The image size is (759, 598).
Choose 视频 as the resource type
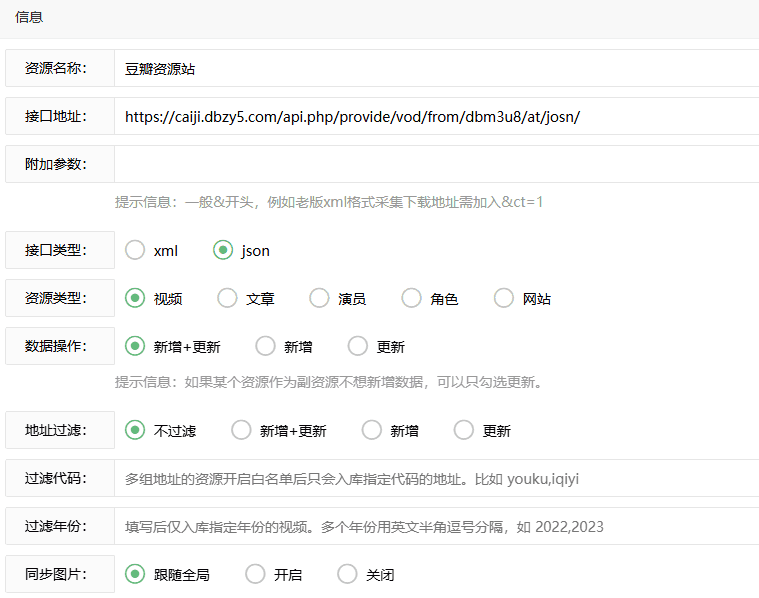click(135, 299)
